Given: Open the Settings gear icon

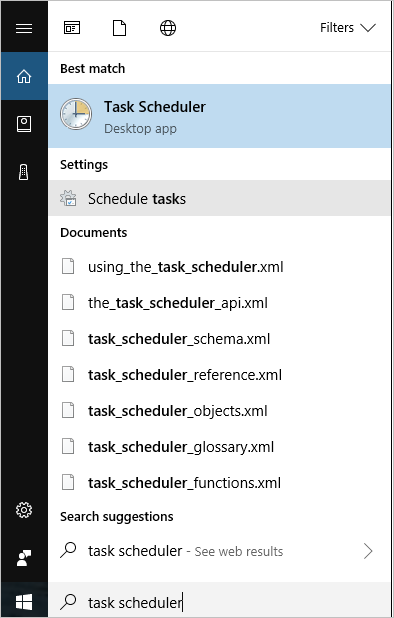Looking at the screenshot, I should click(24, 510).
